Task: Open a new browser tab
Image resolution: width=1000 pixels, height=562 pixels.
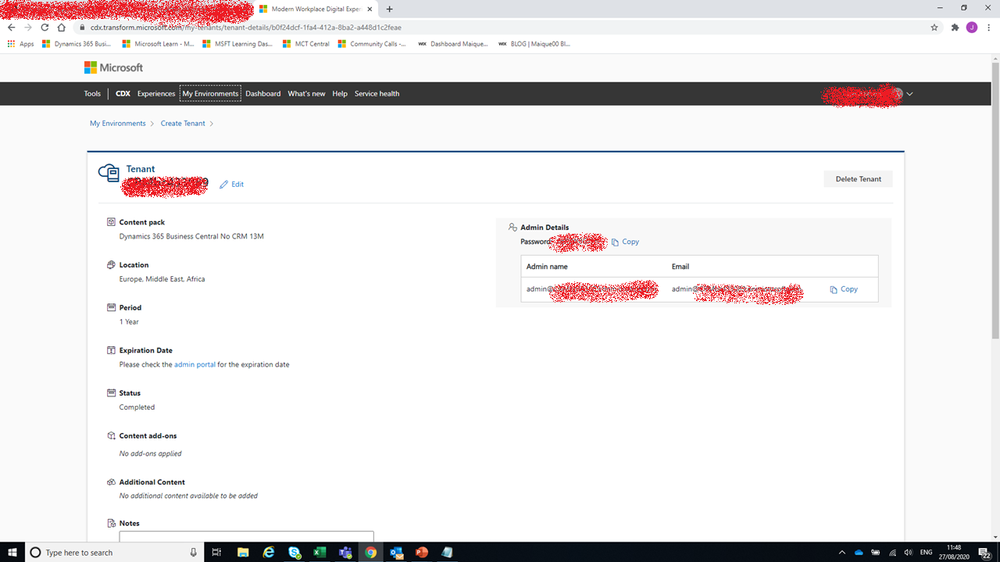Action: (389, 9)
